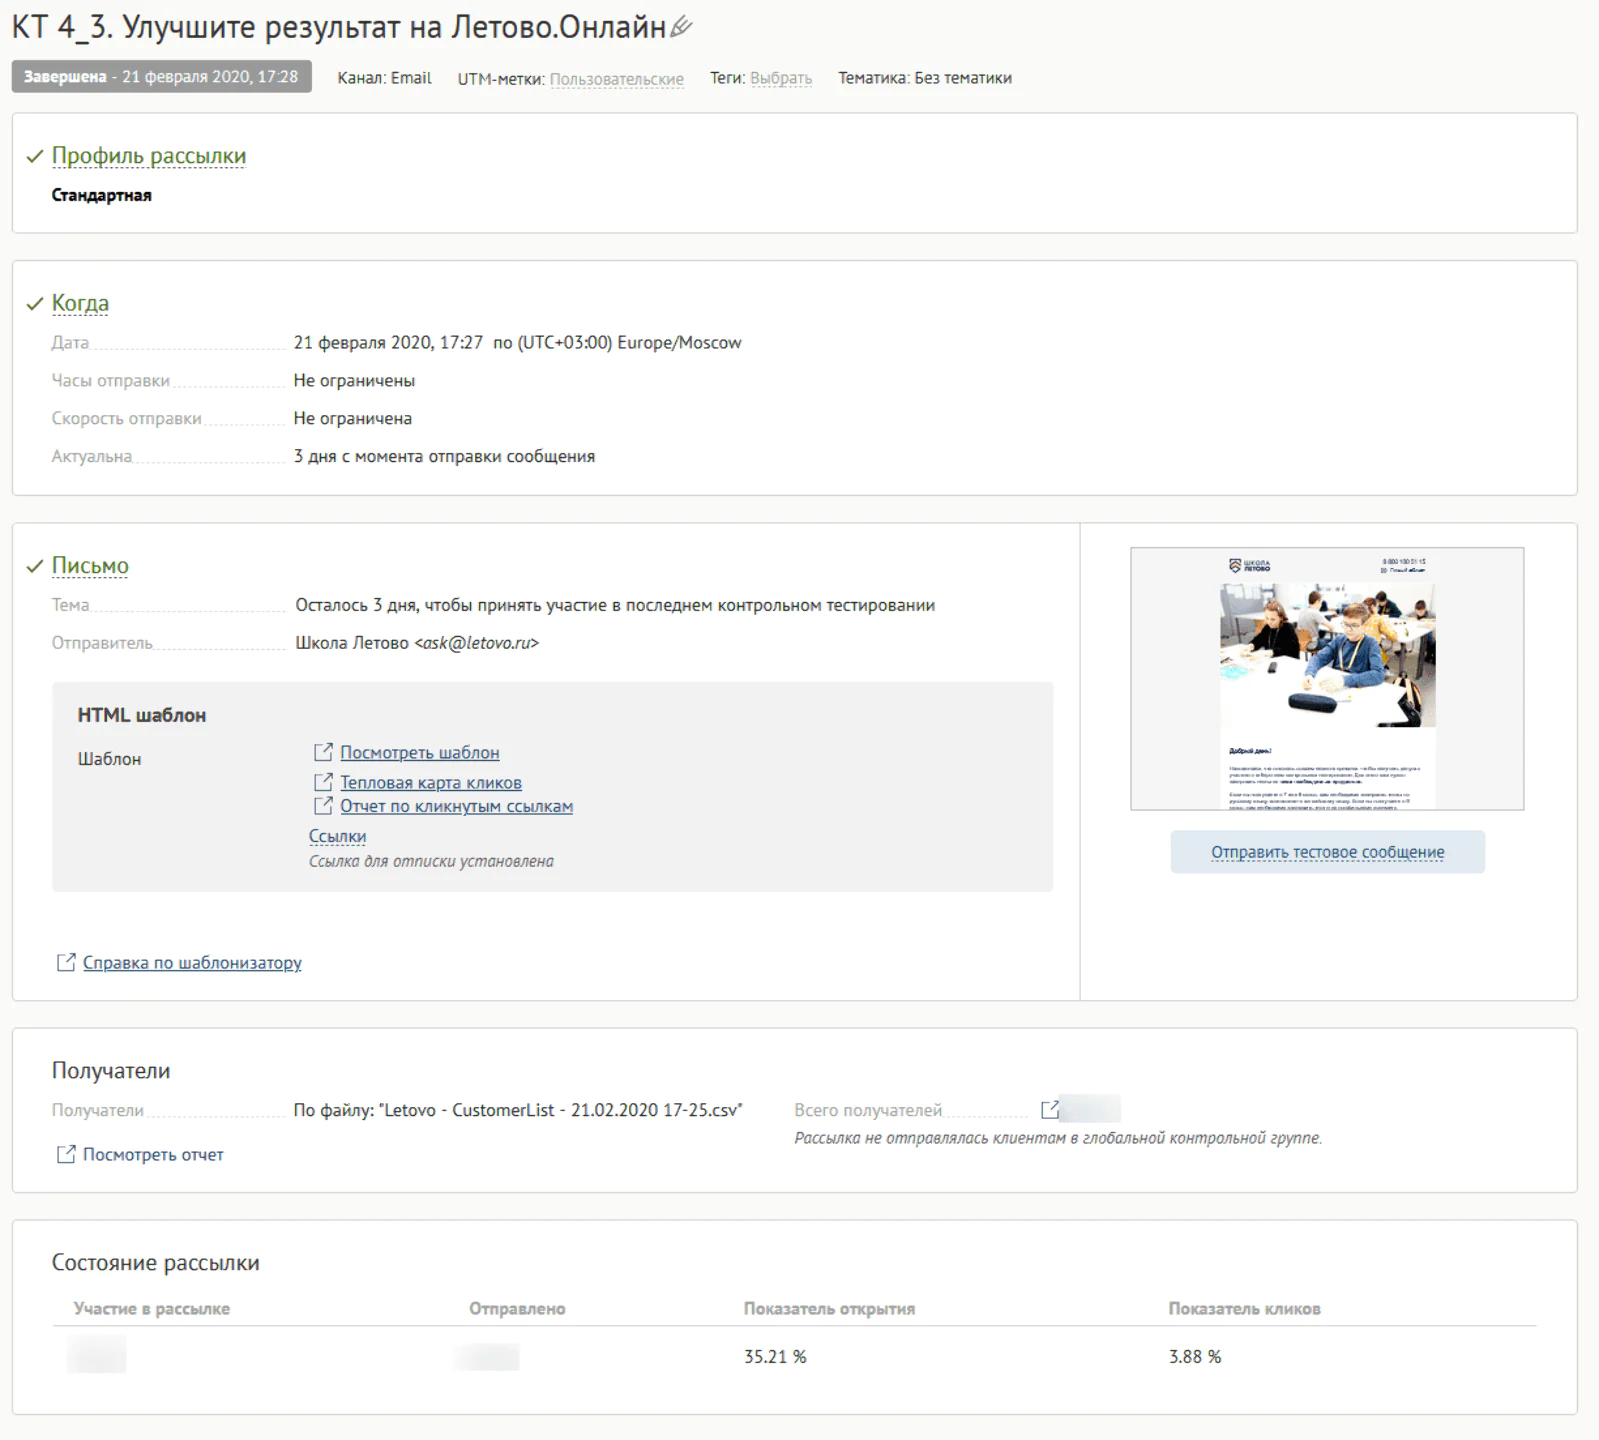This screenshot has width=1599, height=1440.
Task: Click recipients file name Letovo - CustomerList csv
Action: click(x=518, y=1110)
